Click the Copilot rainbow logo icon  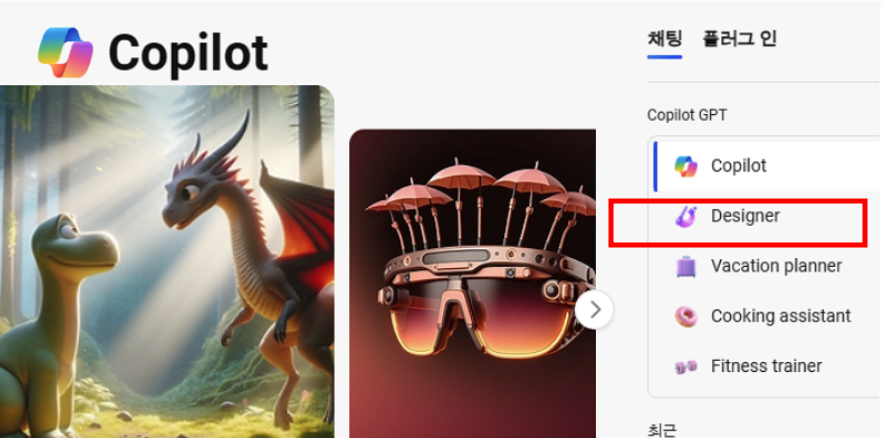(x=65, y=52)
